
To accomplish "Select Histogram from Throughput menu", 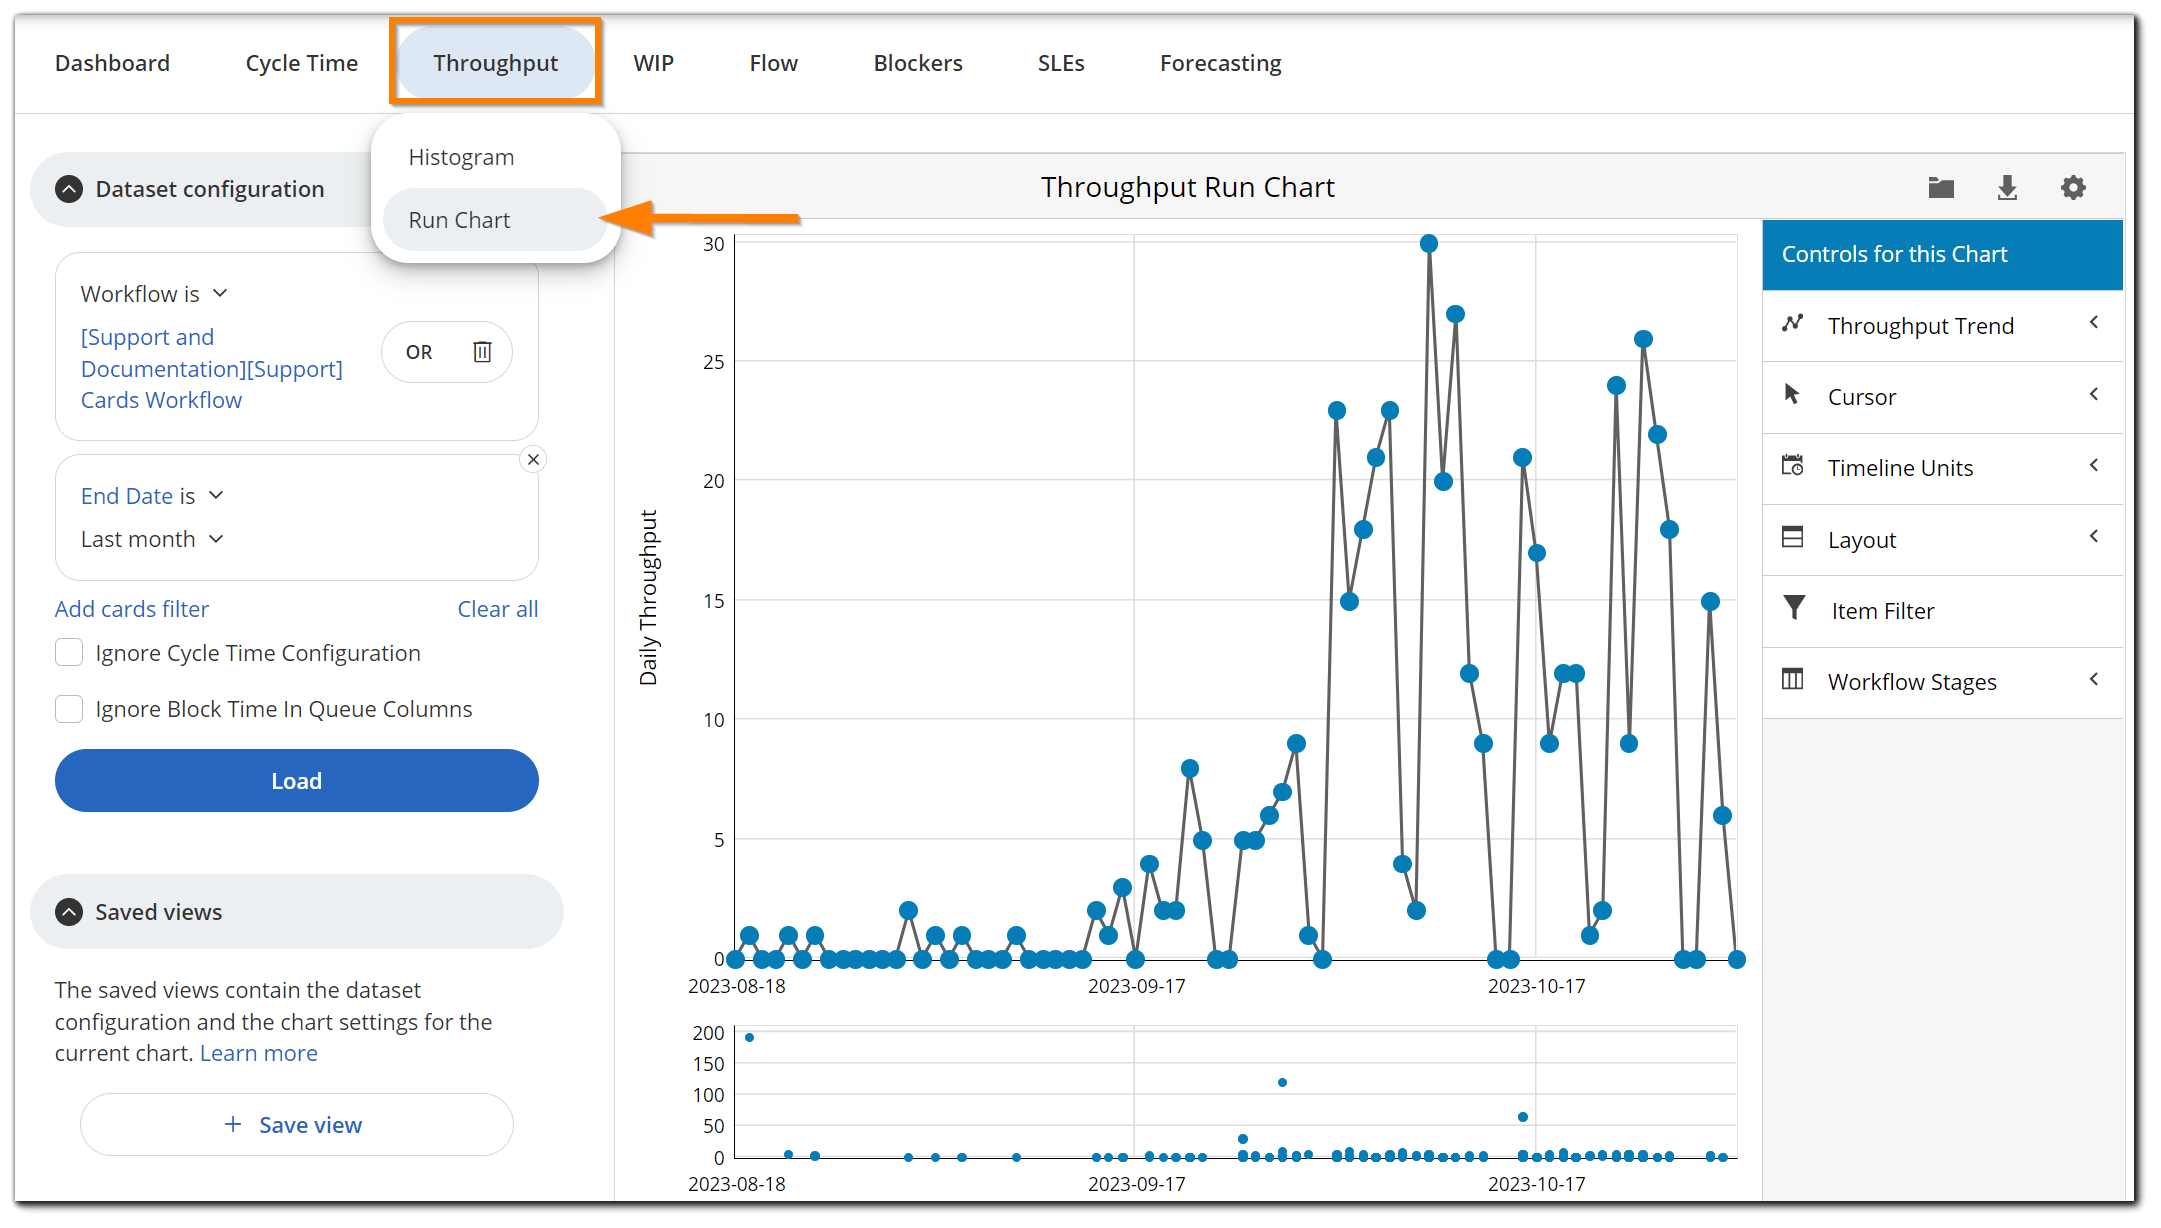I will (x=461, y=158).
